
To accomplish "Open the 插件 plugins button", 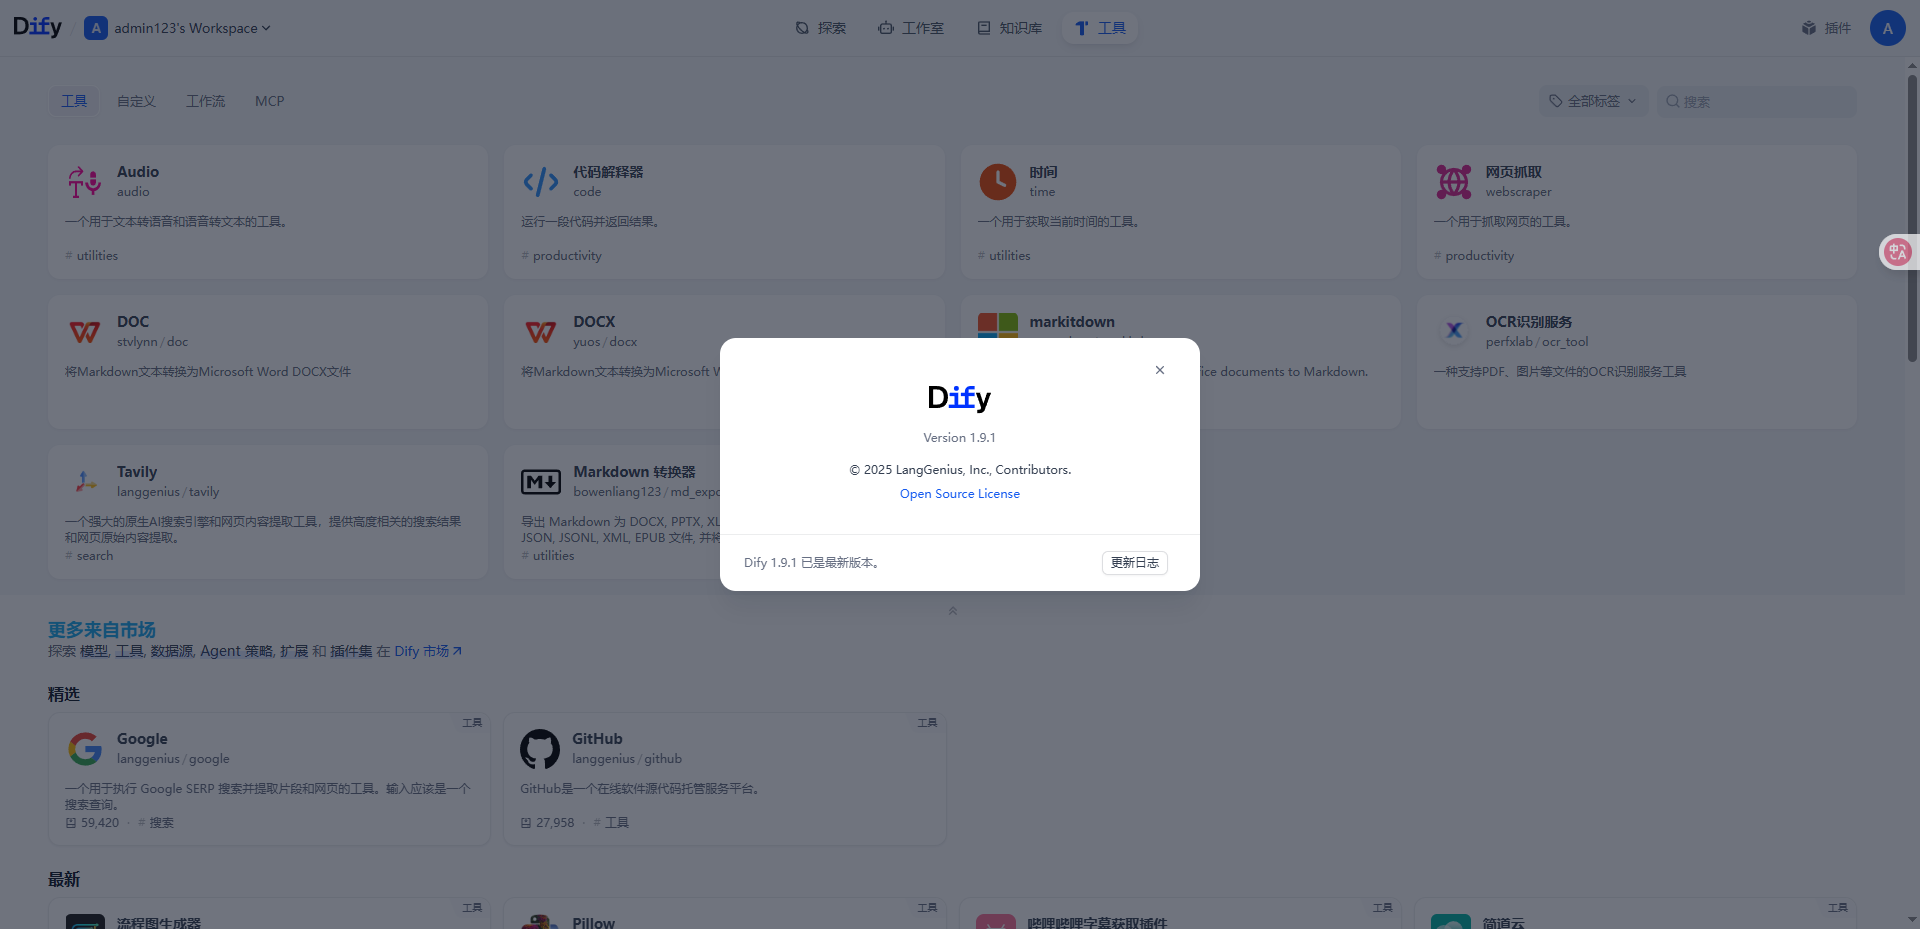I will coord(1827,28).
